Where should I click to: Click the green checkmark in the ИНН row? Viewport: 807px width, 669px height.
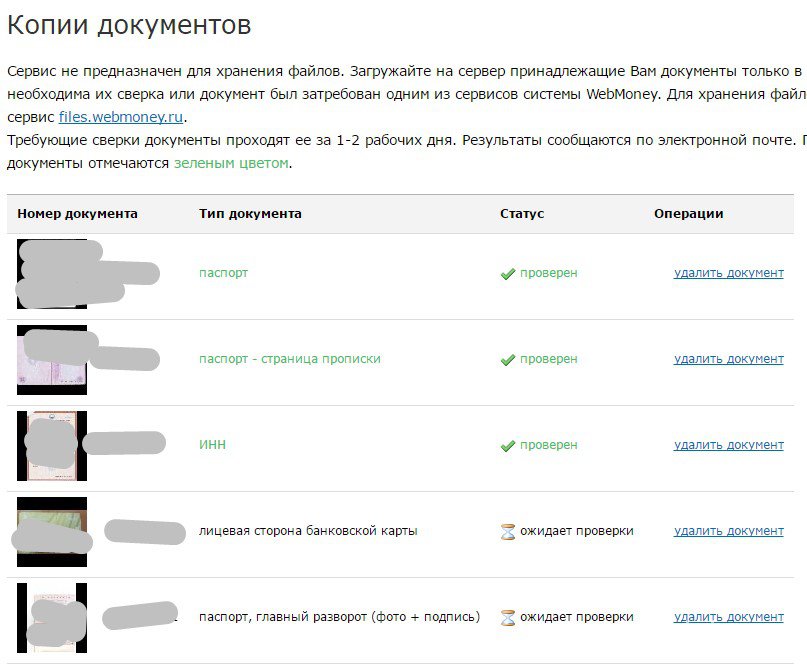click(507, 446)
